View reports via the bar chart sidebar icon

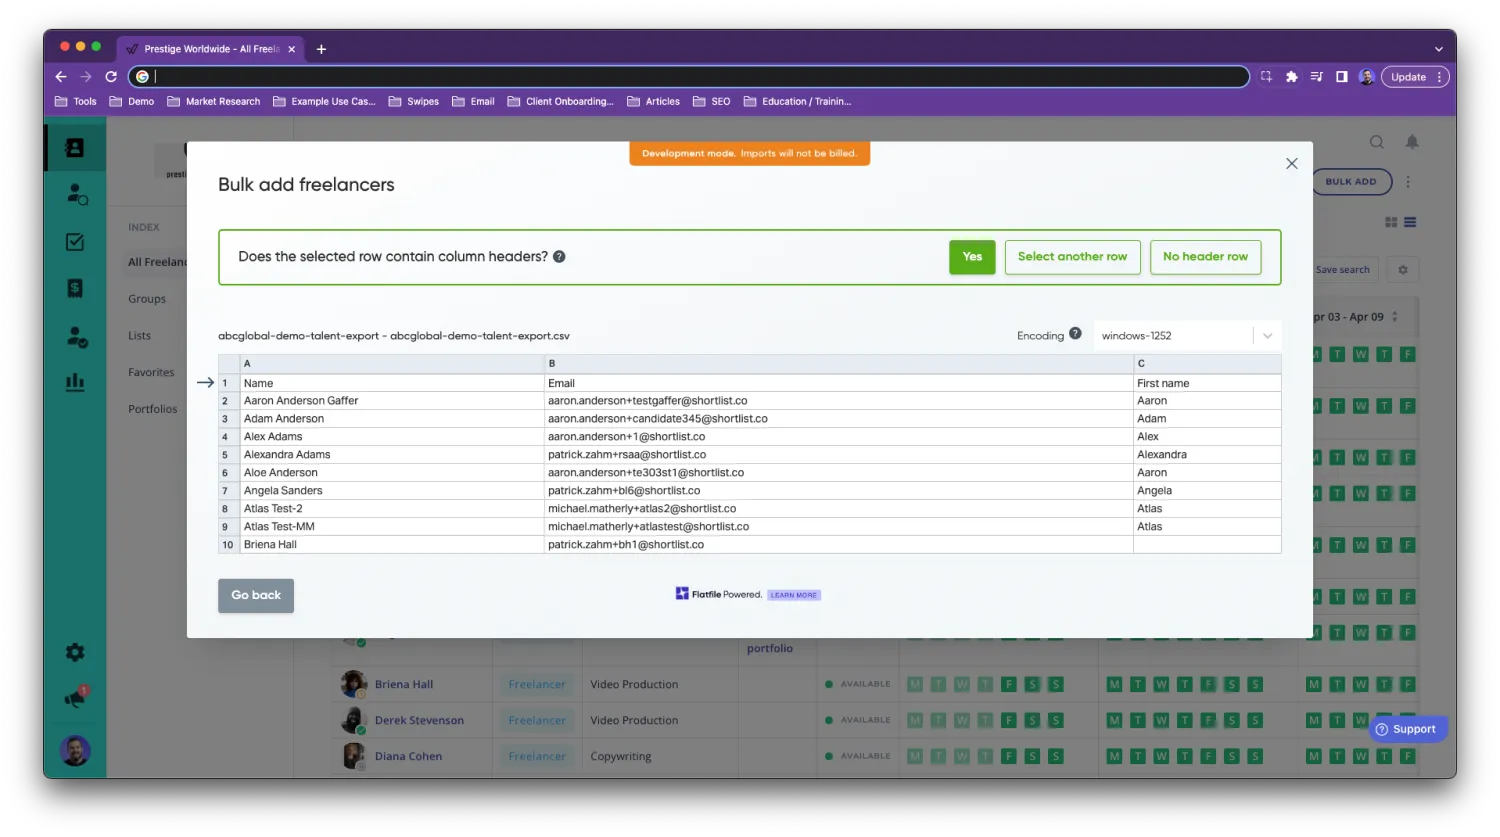click(x=75, y=380)
